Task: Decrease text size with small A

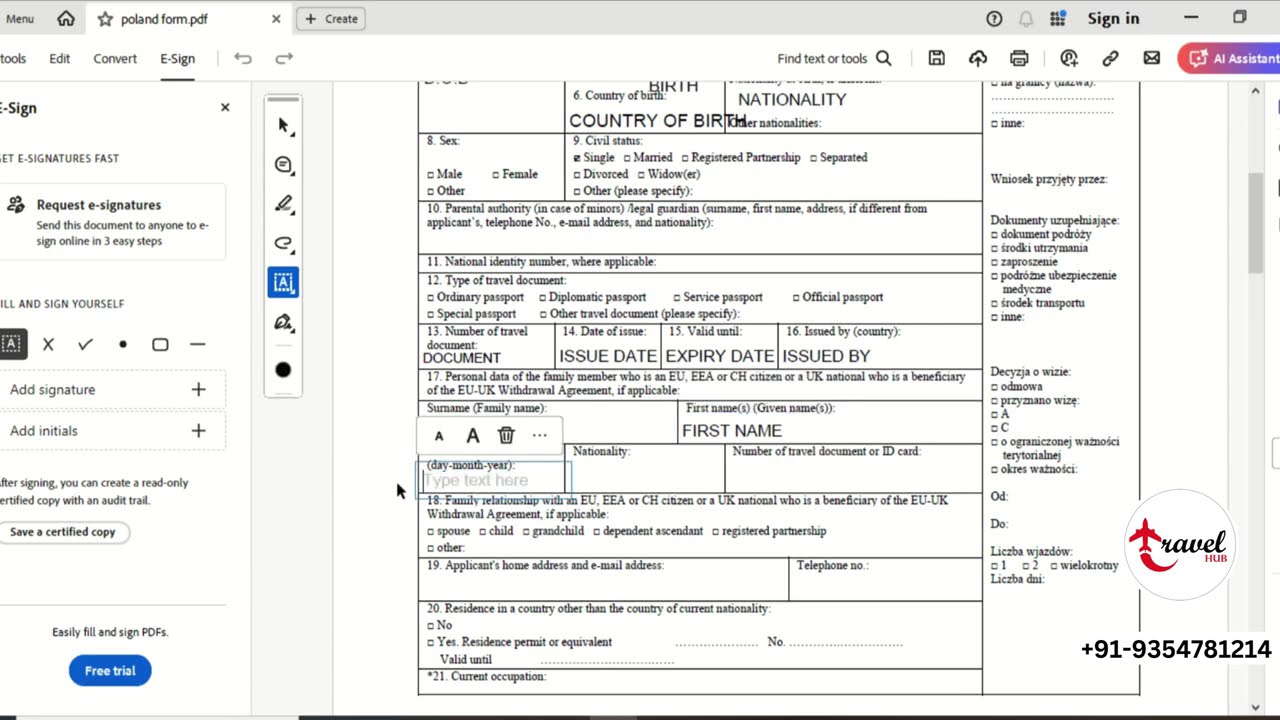Action: pos(438,436)
